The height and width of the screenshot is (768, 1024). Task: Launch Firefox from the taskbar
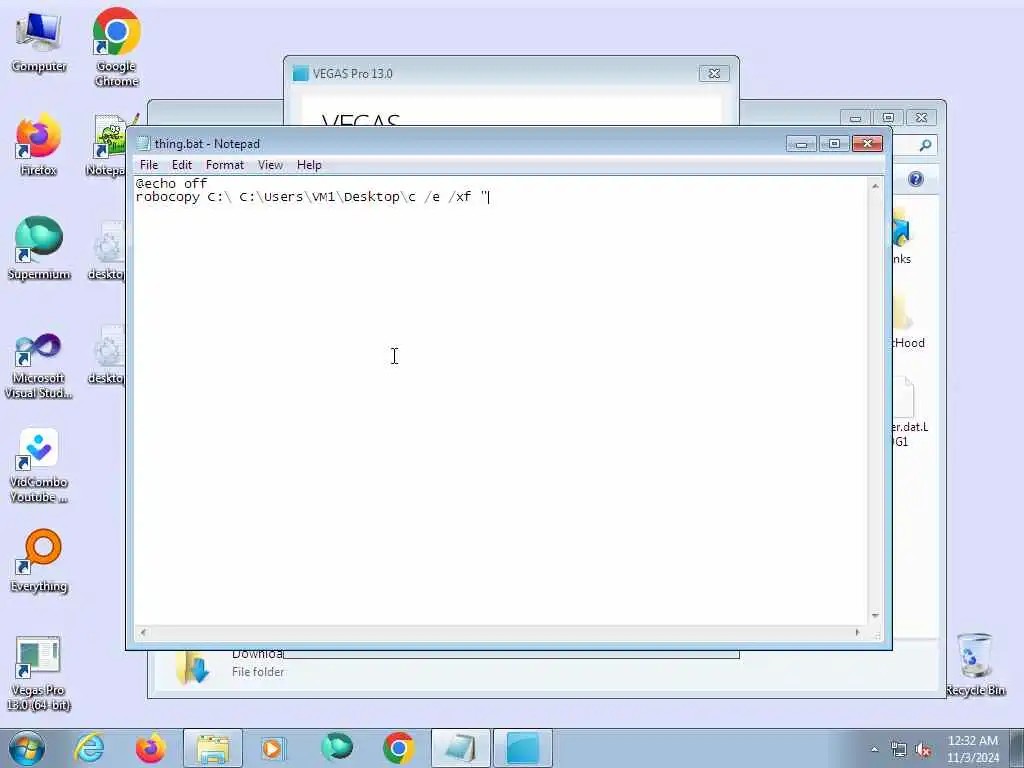click(x=151, y=748)
